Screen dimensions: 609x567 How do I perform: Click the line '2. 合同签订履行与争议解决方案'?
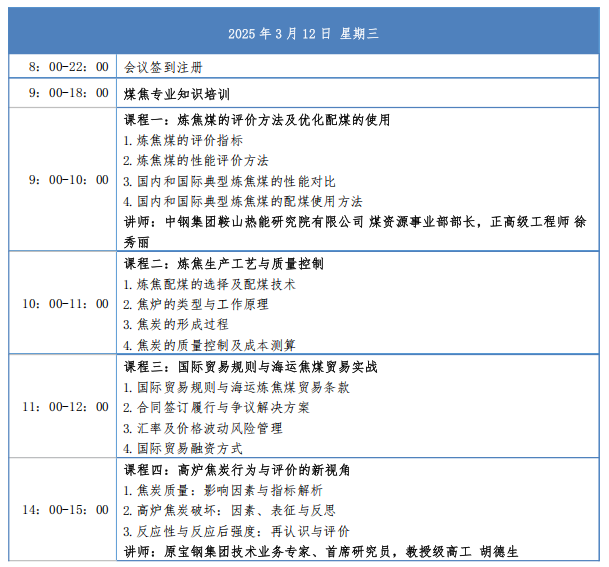216,407
